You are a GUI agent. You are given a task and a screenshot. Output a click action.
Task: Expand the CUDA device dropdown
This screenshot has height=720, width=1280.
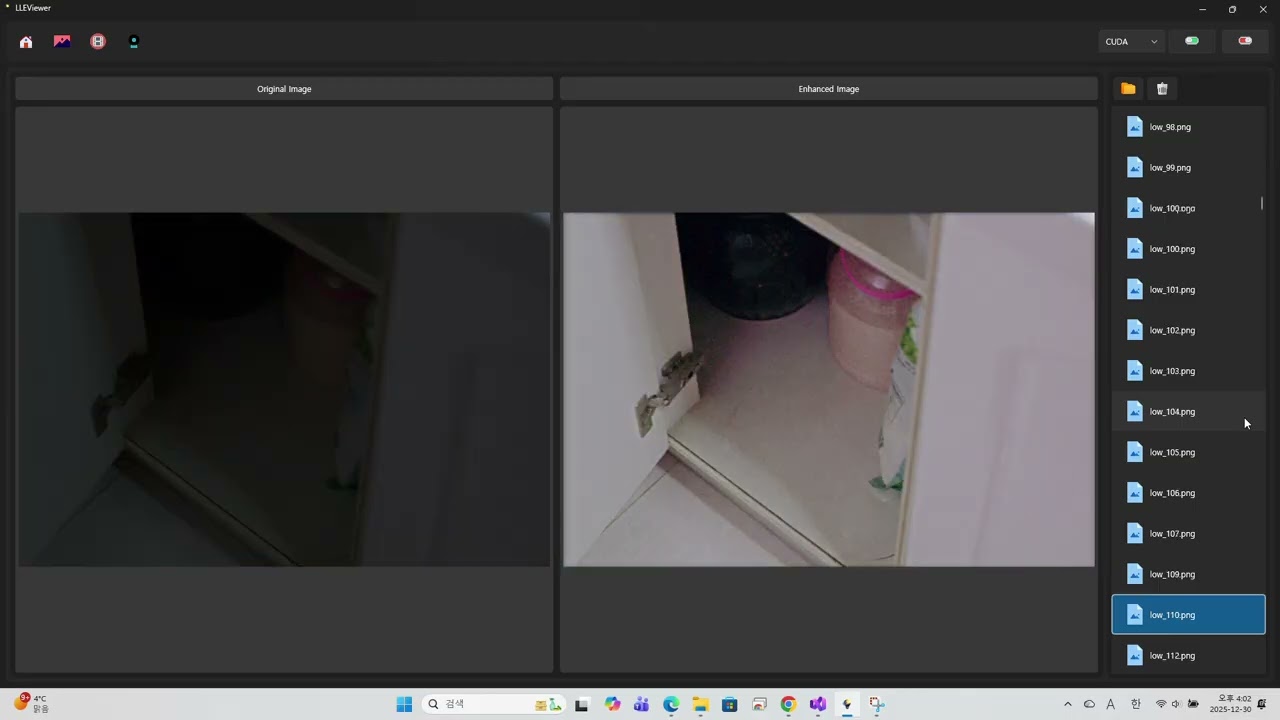pos(1131,41)
